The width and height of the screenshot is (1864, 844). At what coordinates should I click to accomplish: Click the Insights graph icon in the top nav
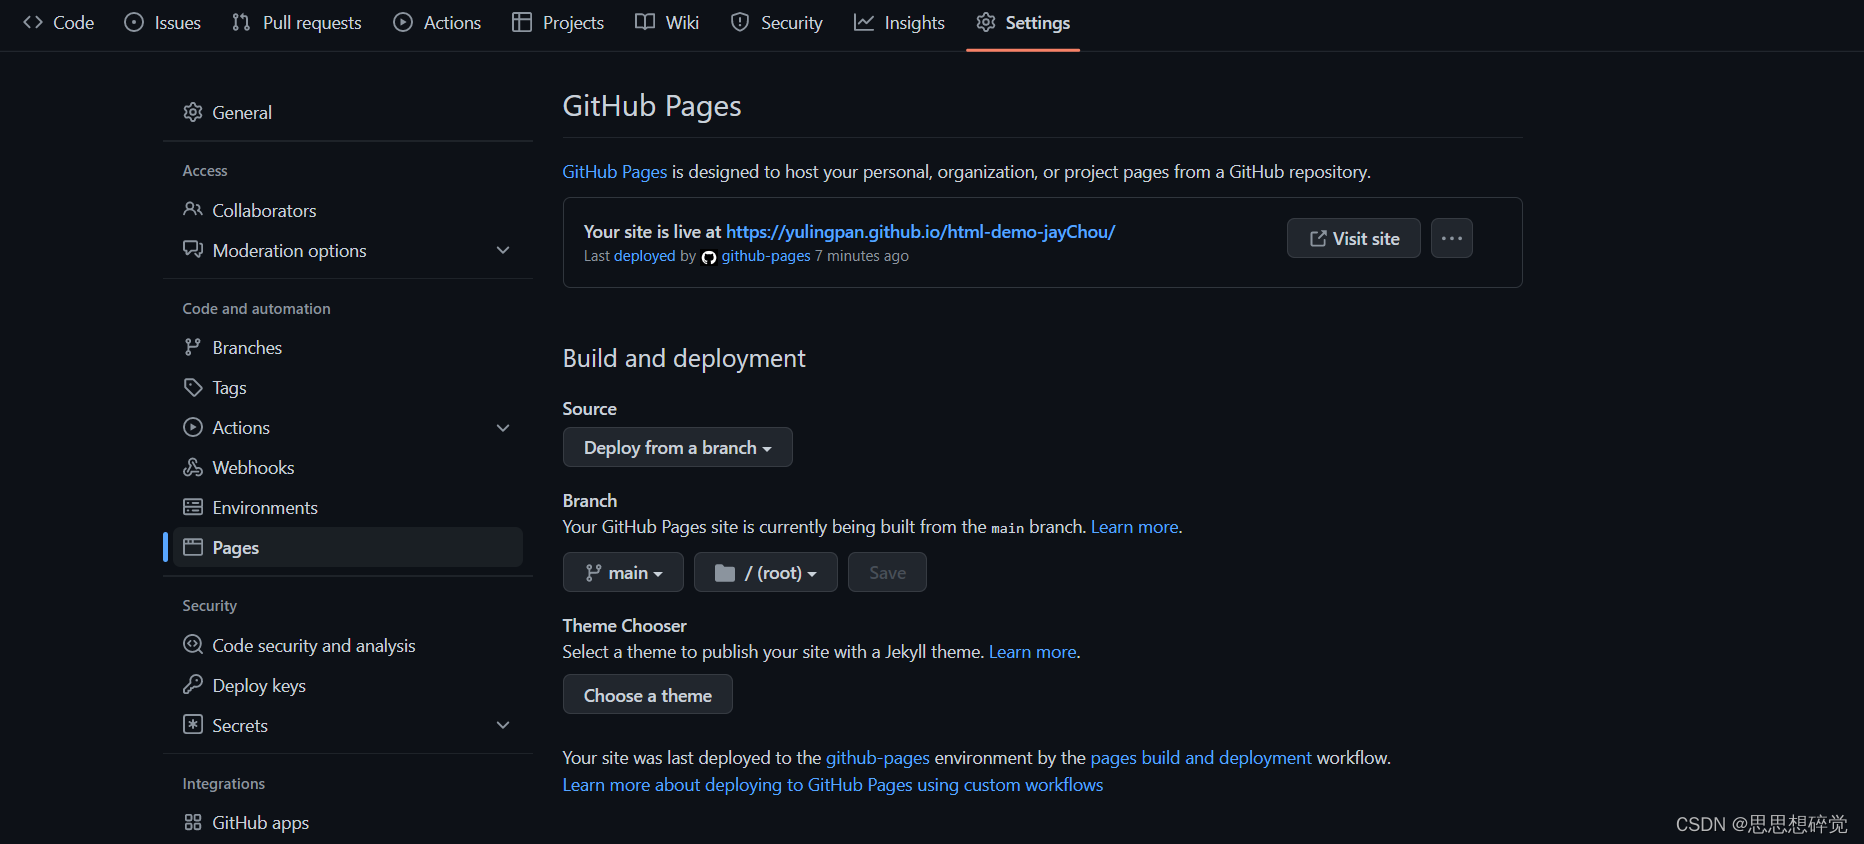pyautogui.click(x=864, y=22)
